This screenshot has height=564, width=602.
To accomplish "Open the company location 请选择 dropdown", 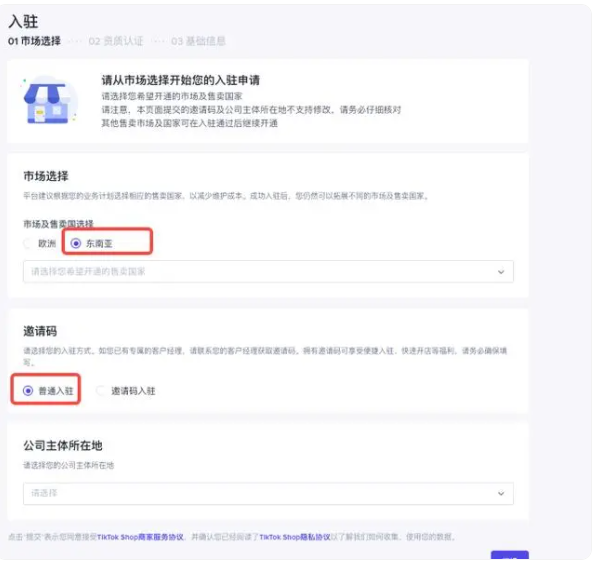I will tap(268, 493).
